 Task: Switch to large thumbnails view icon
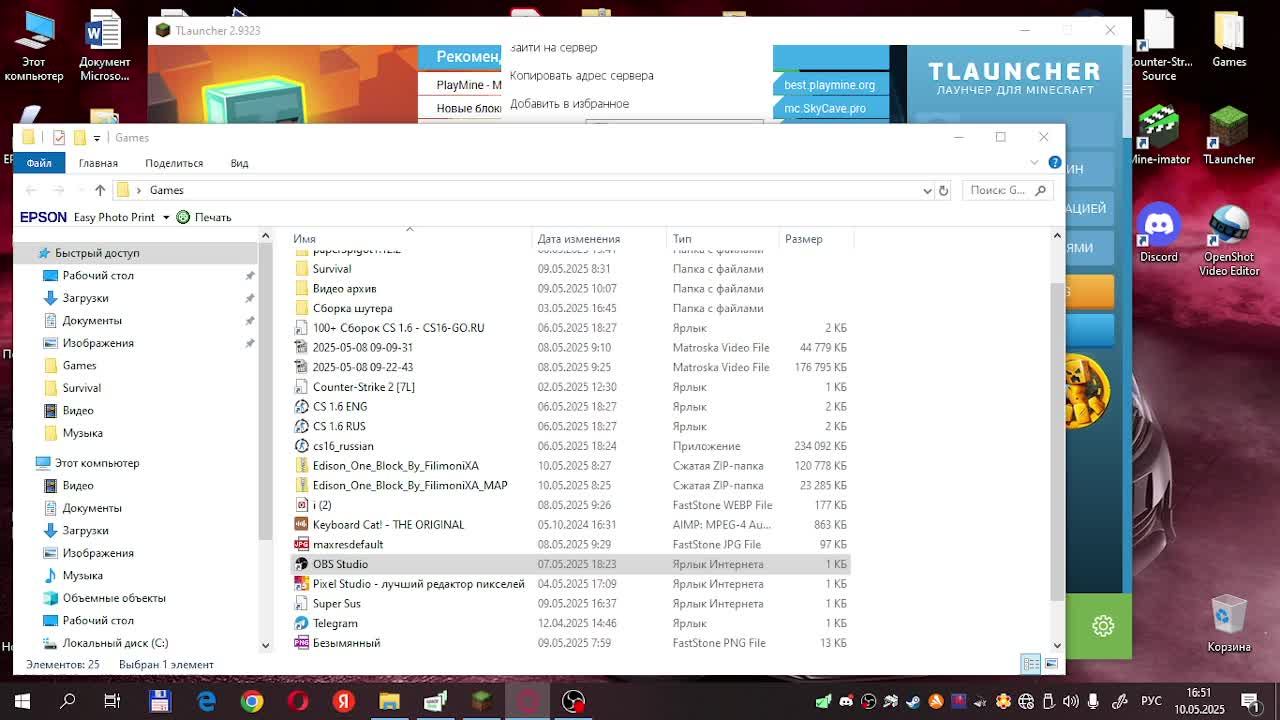click(1051, 664)
